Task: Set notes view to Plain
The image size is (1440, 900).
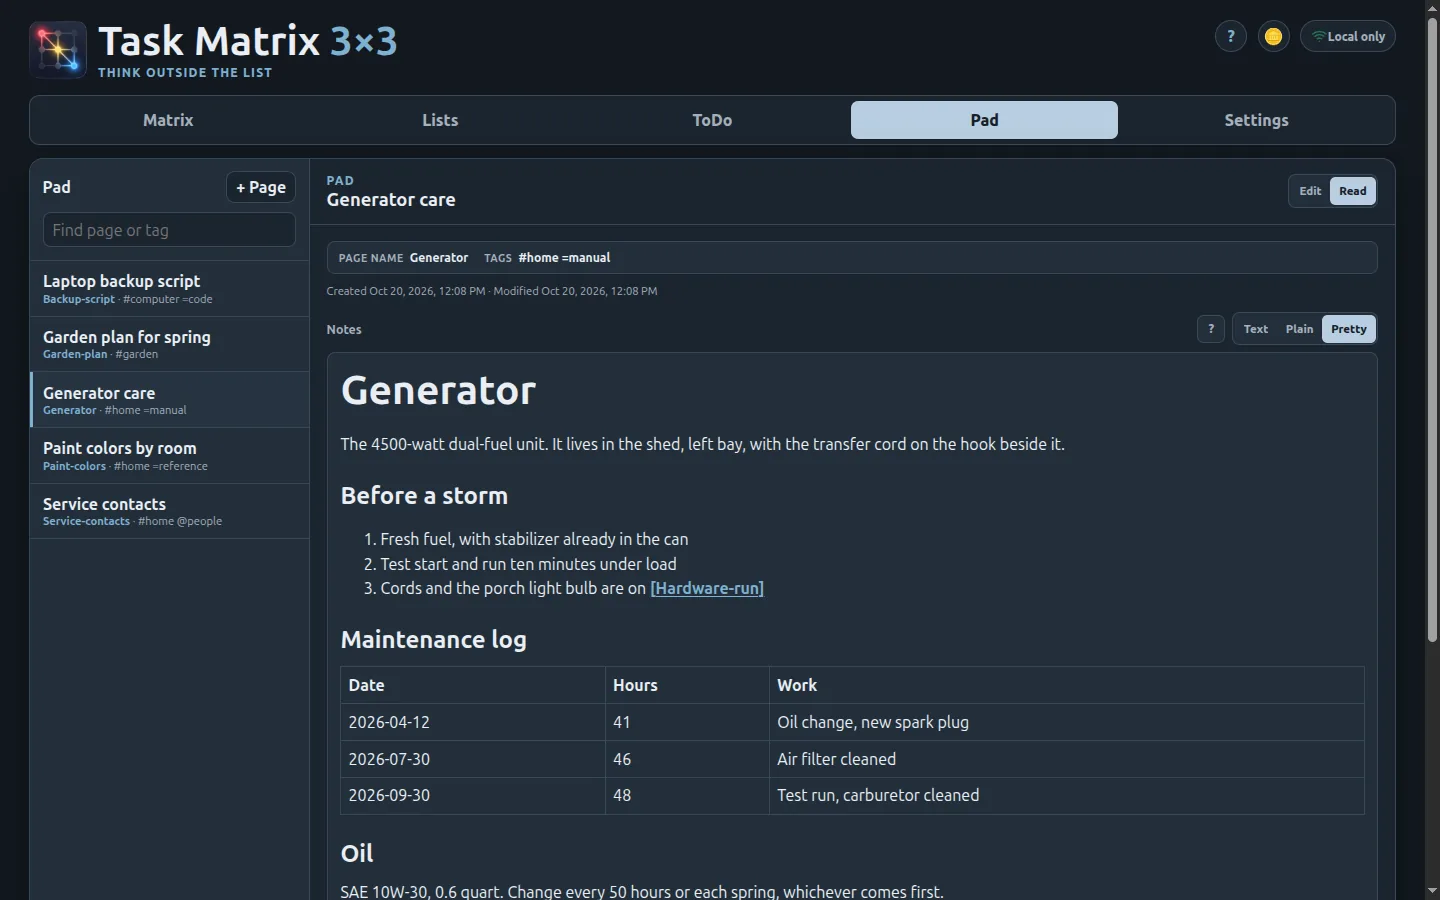Action: tap(1299, 329)
